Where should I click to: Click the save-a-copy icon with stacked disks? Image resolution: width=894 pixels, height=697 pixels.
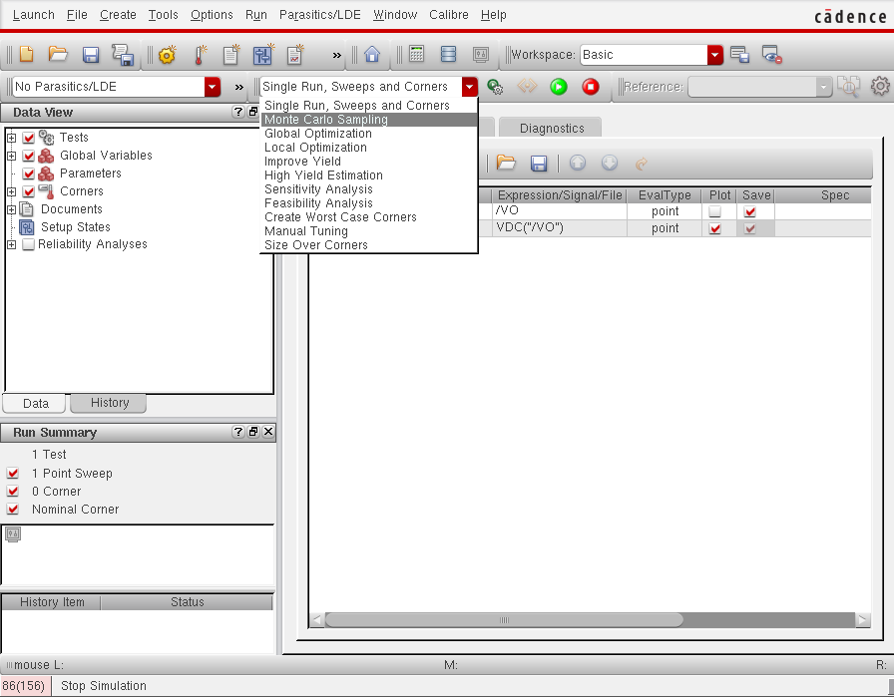(x=123, y=55)
